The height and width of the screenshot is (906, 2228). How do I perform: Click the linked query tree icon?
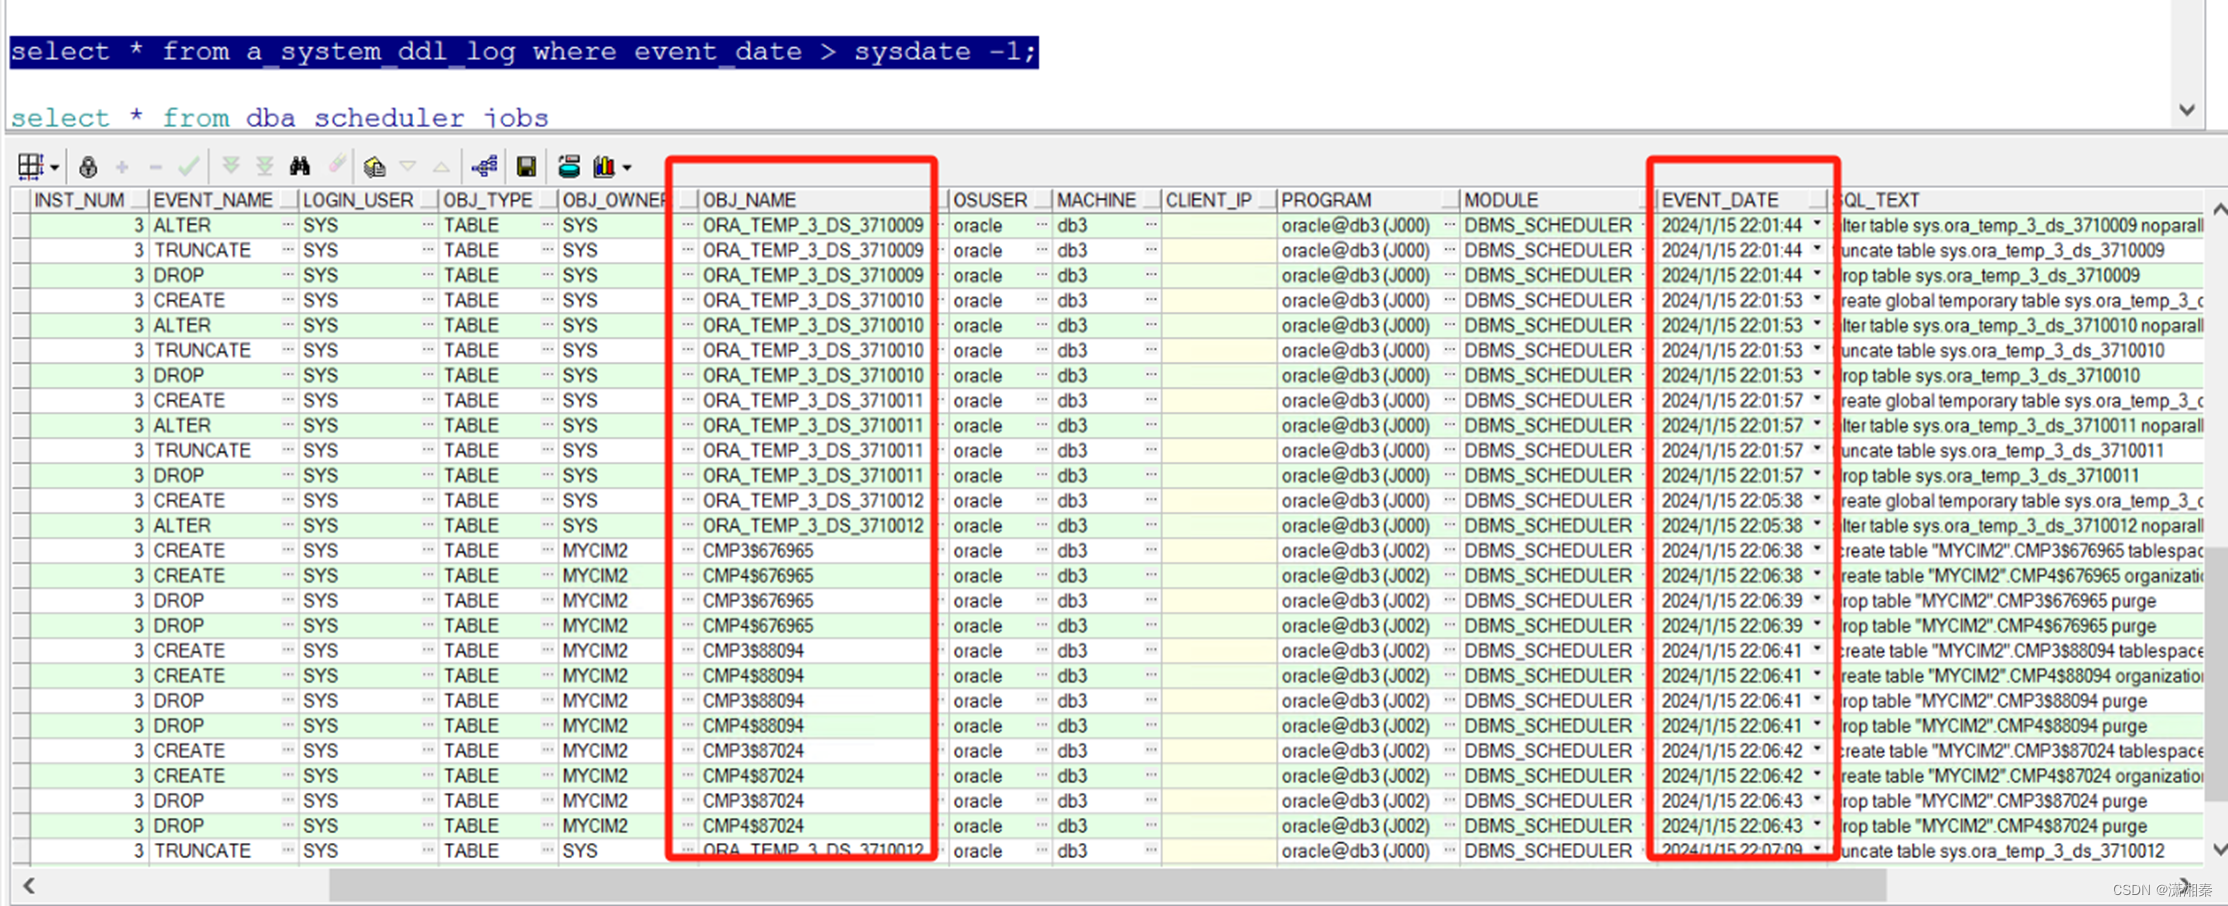[485, 166]
